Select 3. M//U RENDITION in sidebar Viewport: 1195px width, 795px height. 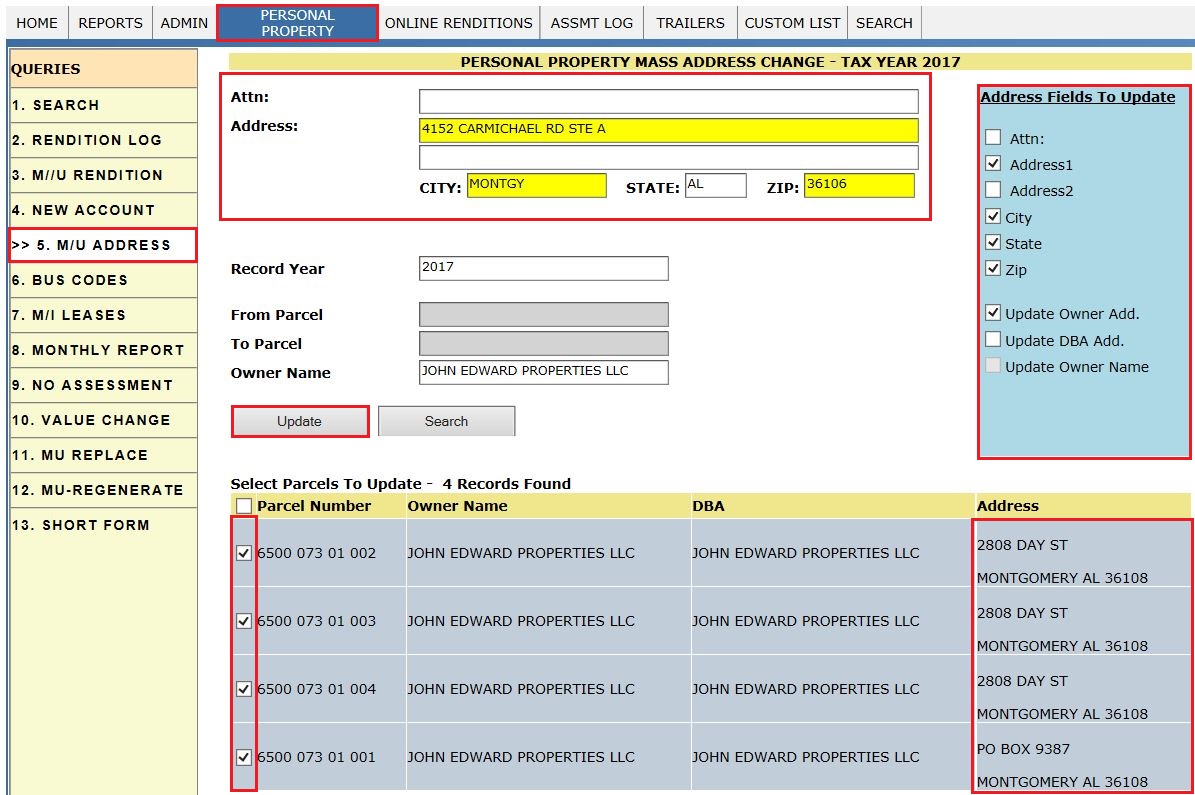pos(104,175)
